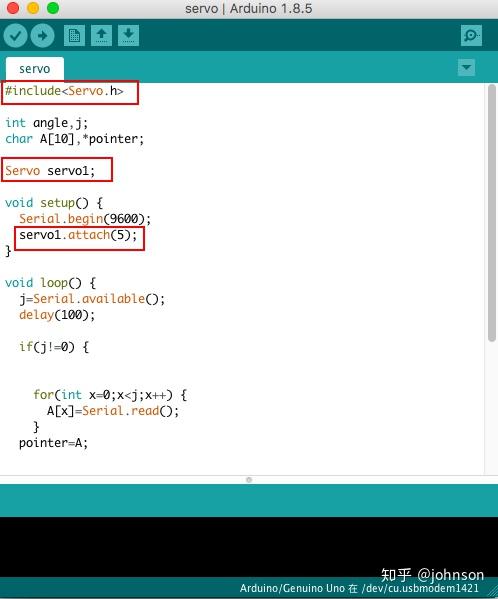Screen dimensions: 498x599
Task: Click the red close window button
Action: coord(13,8)
